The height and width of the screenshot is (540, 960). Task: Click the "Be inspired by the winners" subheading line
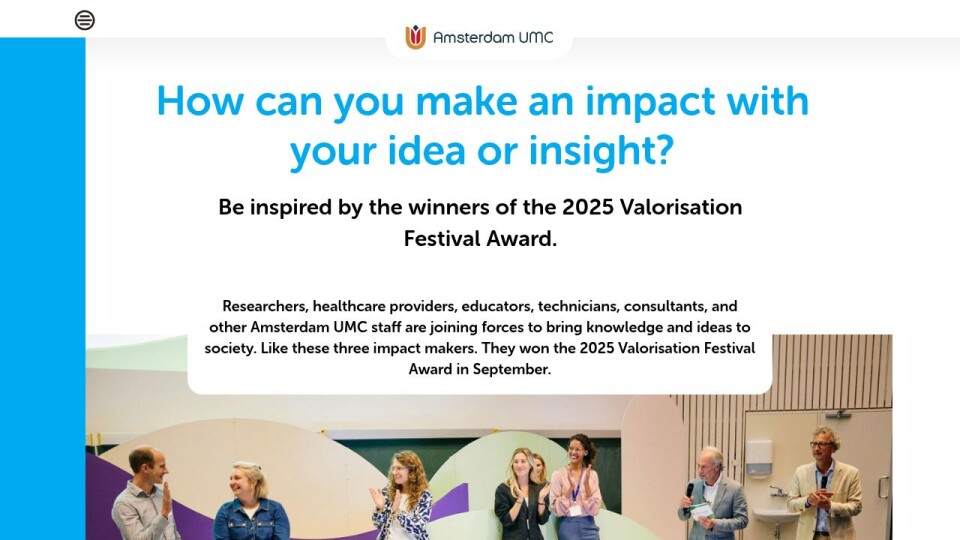click(x=480, y=207)
